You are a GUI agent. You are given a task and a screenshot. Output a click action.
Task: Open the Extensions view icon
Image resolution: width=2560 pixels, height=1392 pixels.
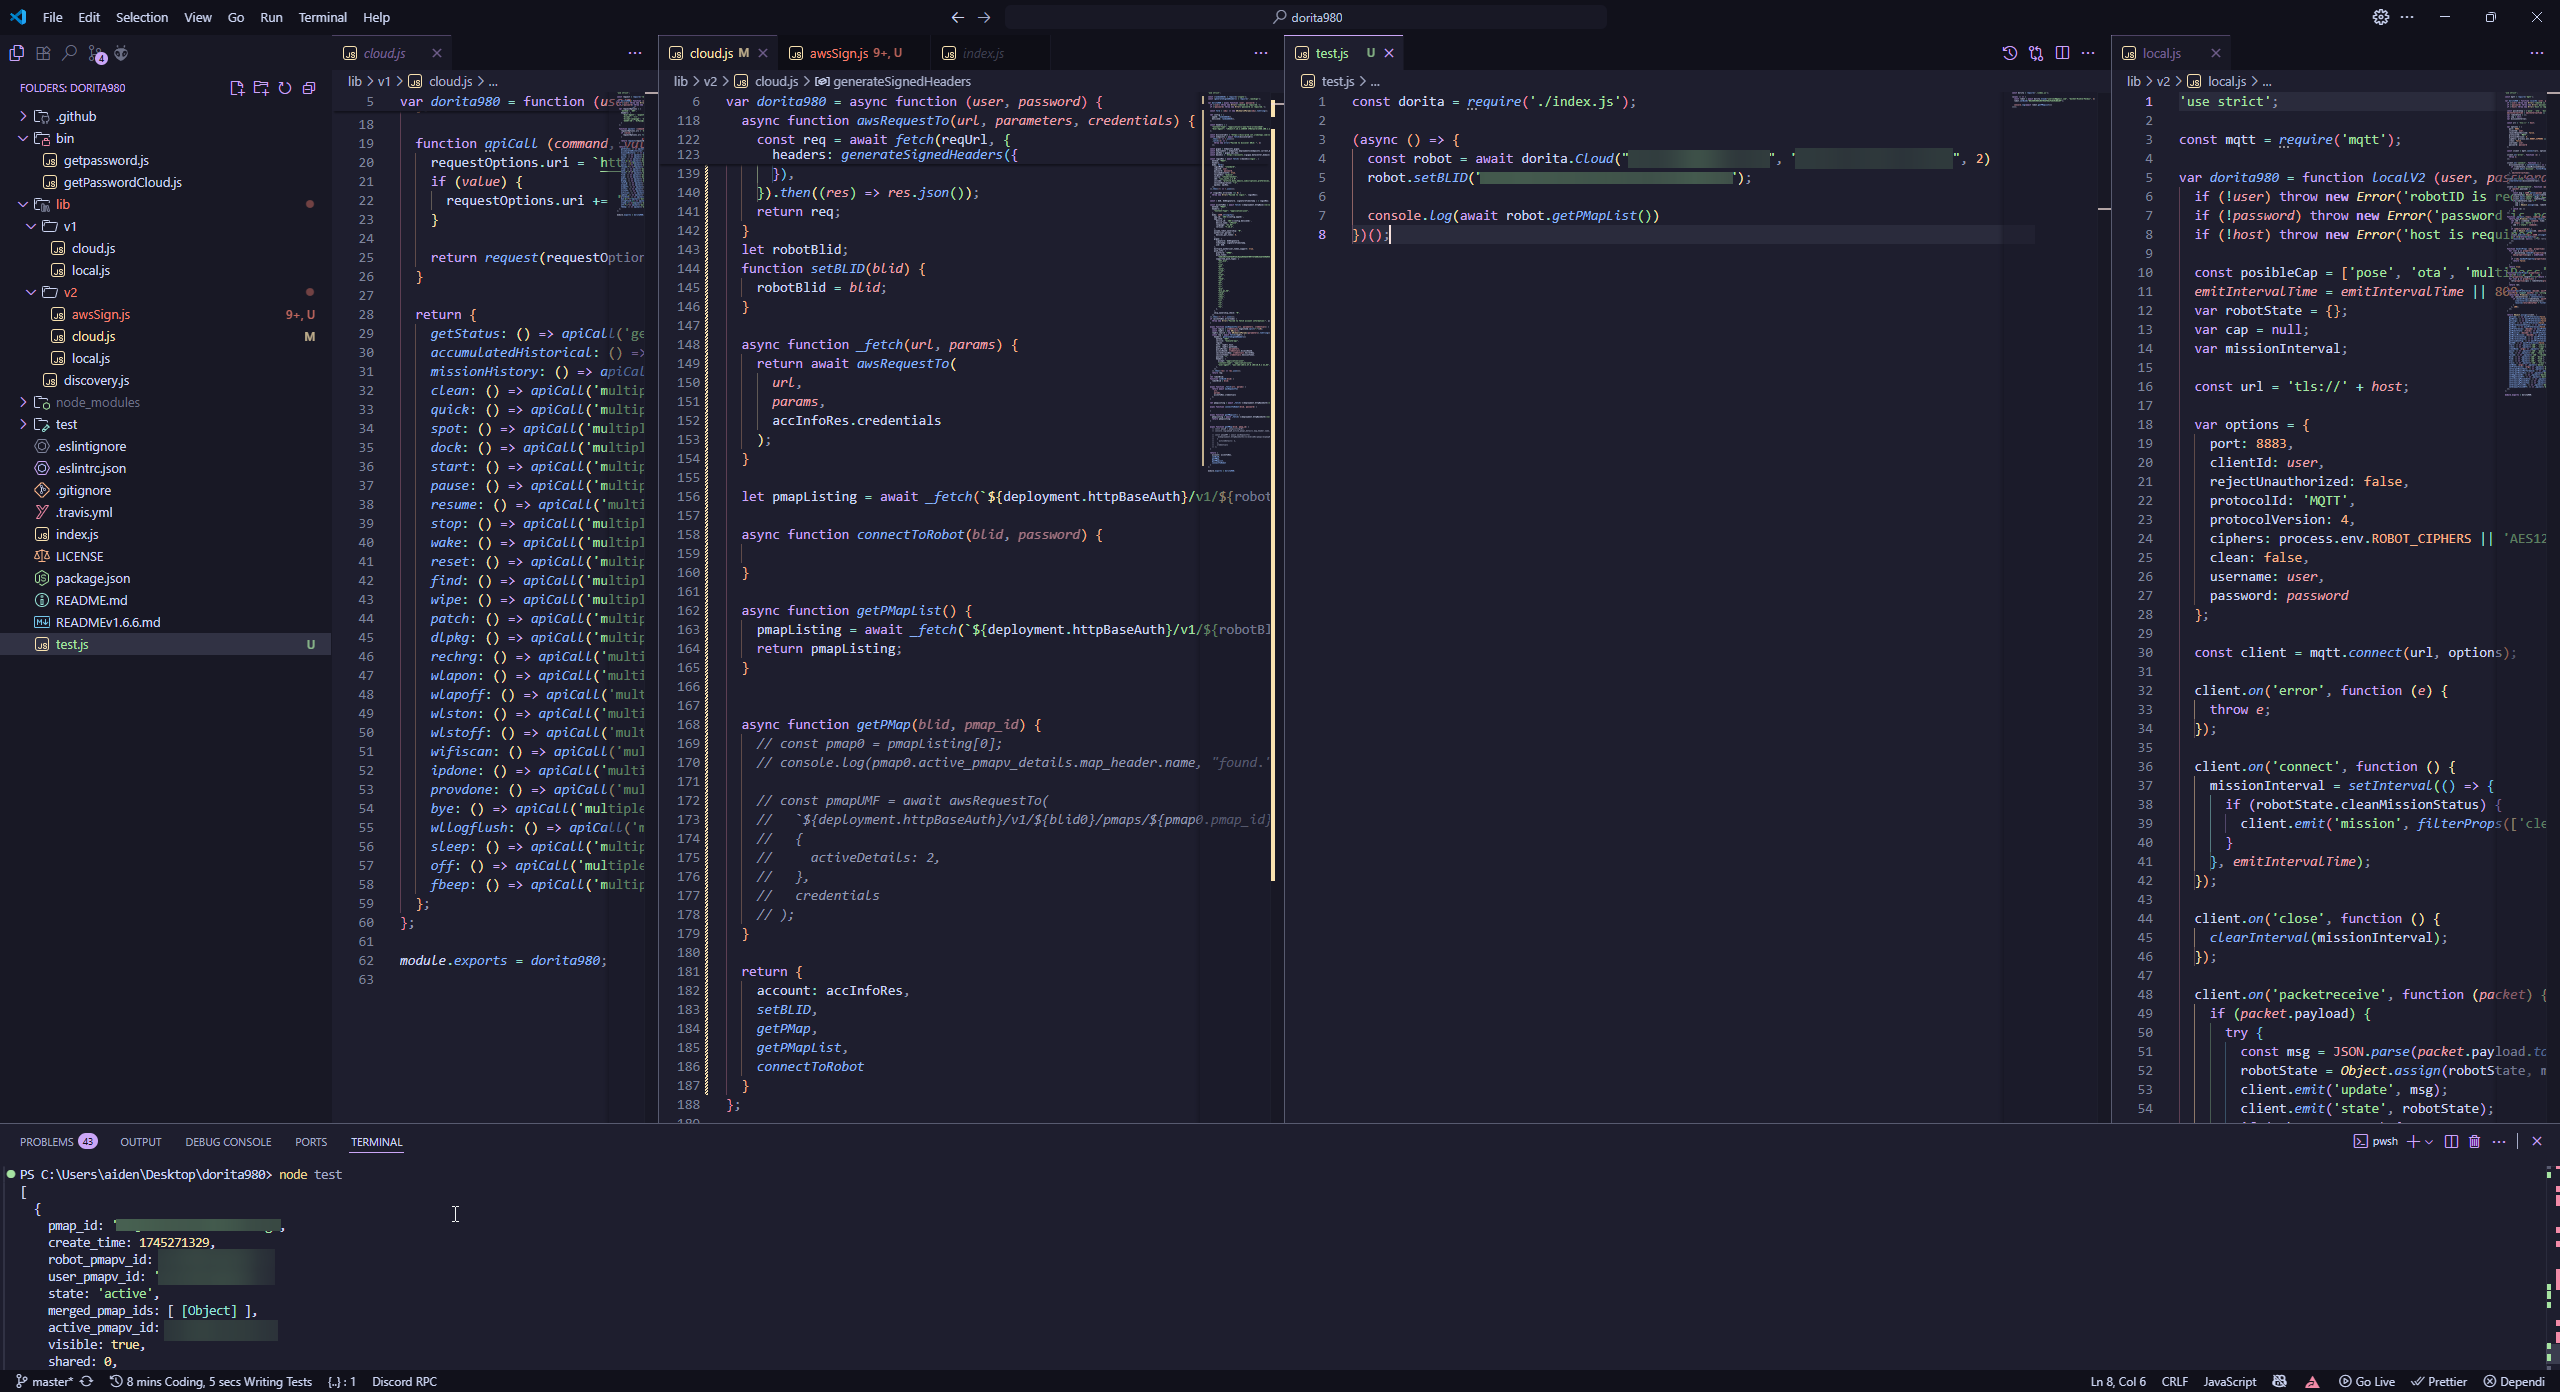[x=43, y=53]
